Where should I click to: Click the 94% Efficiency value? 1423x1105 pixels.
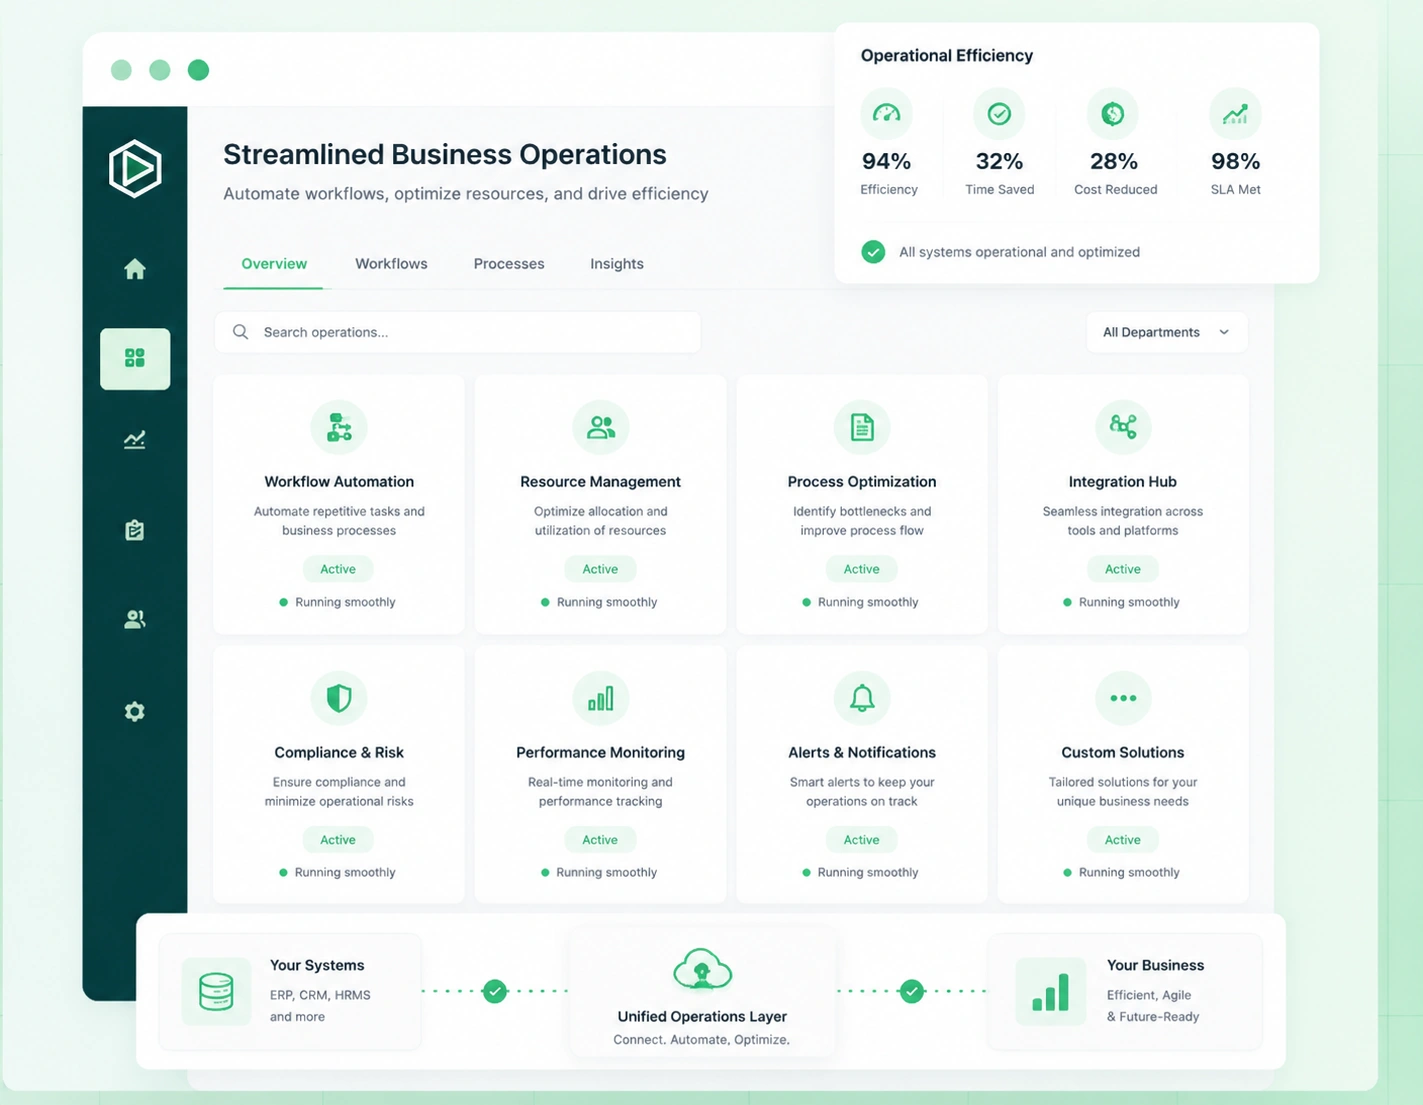coord(887,161)
